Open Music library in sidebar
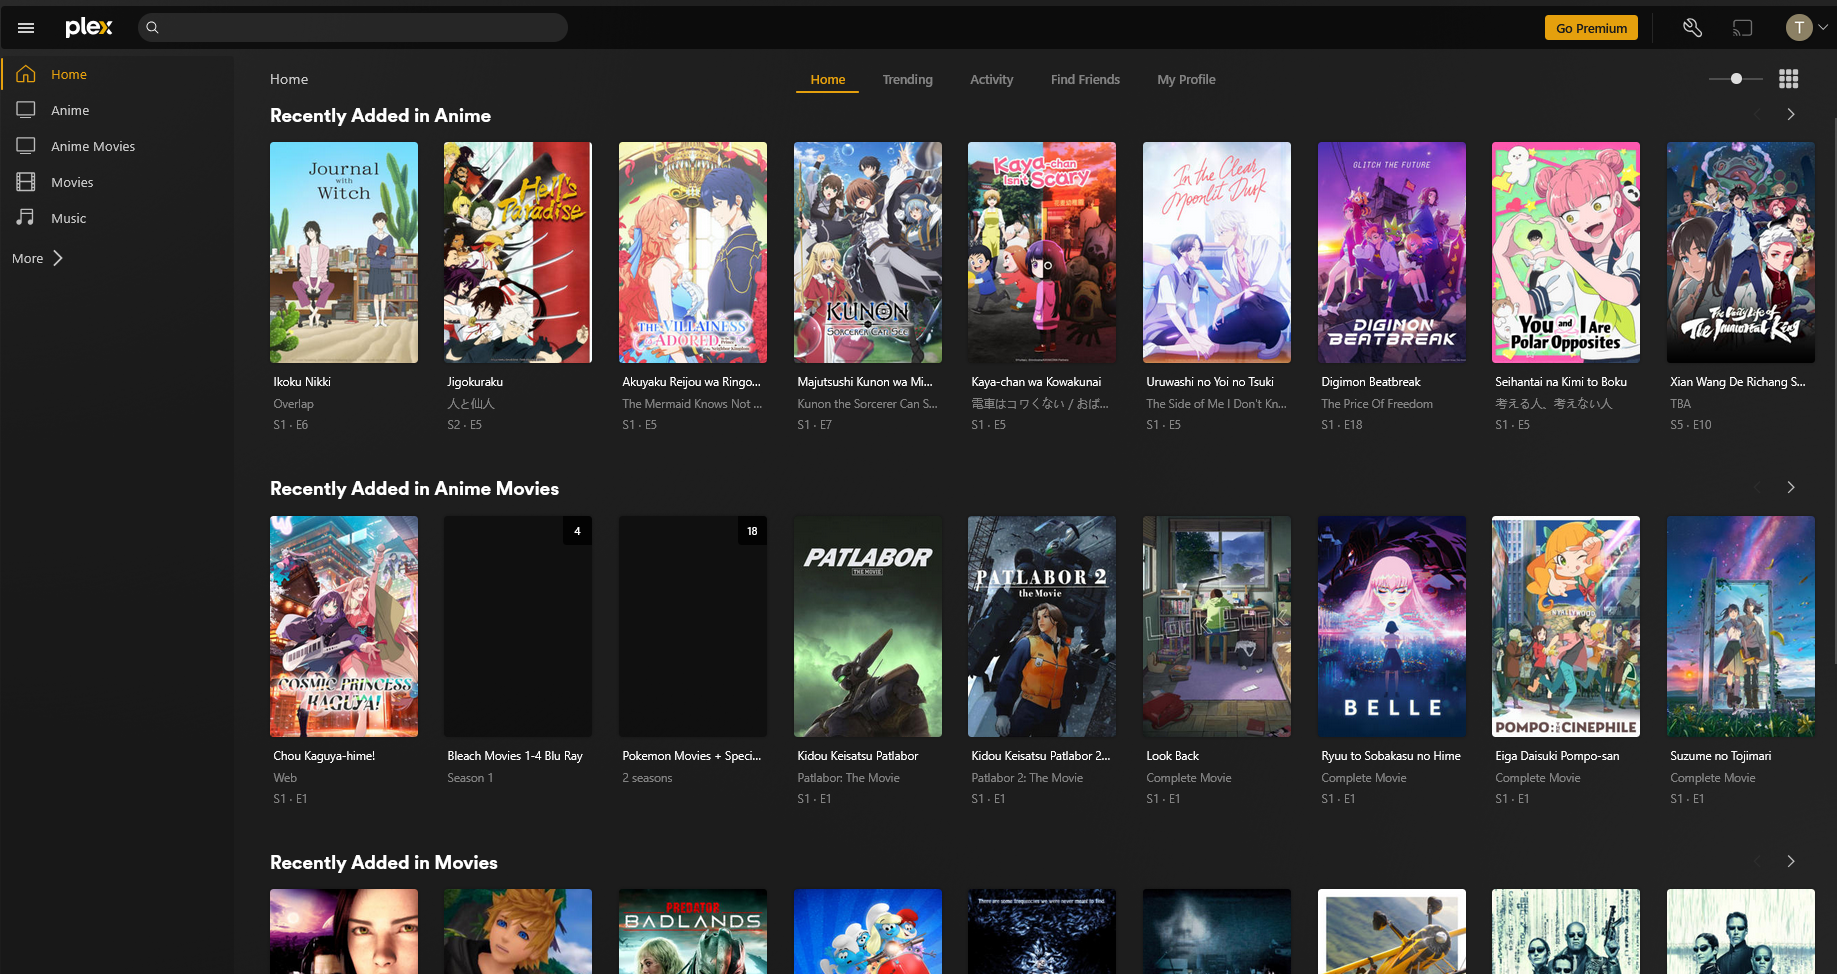This screenshot has height=974, width=1837. point(68,218)
